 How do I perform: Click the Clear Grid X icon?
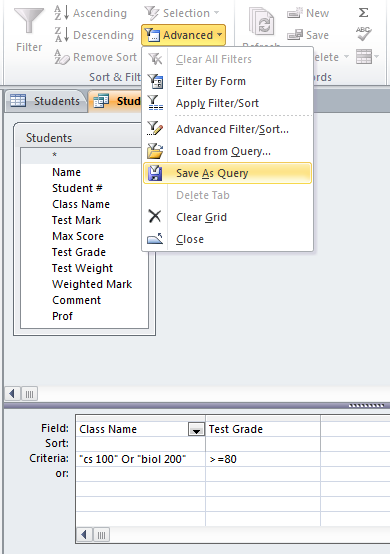pyautogui.click(x=155, y=216)
